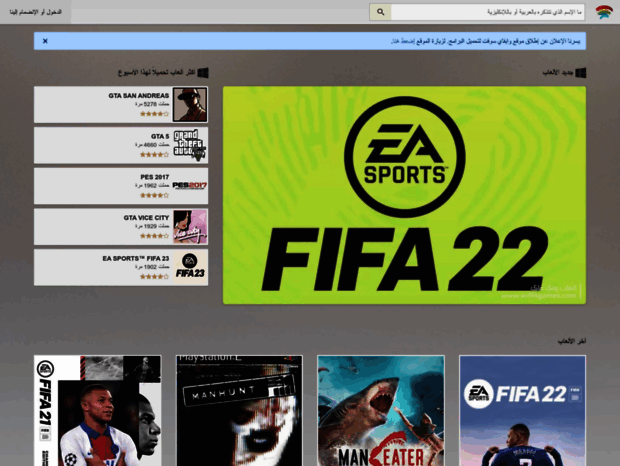Click the 5278 download count text
620x466 pixels.
(152, 104)
